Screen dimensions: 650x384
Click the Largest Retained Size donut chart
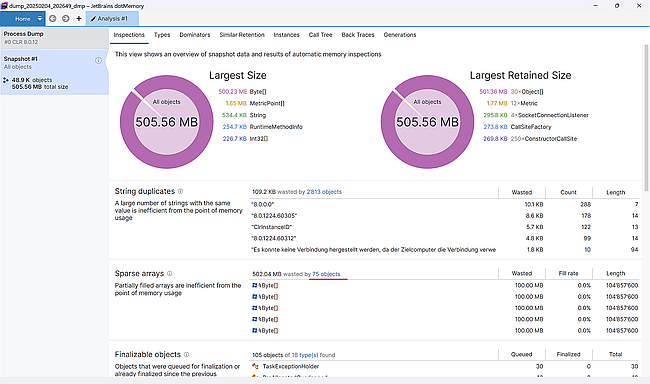[x=427, y=122]
